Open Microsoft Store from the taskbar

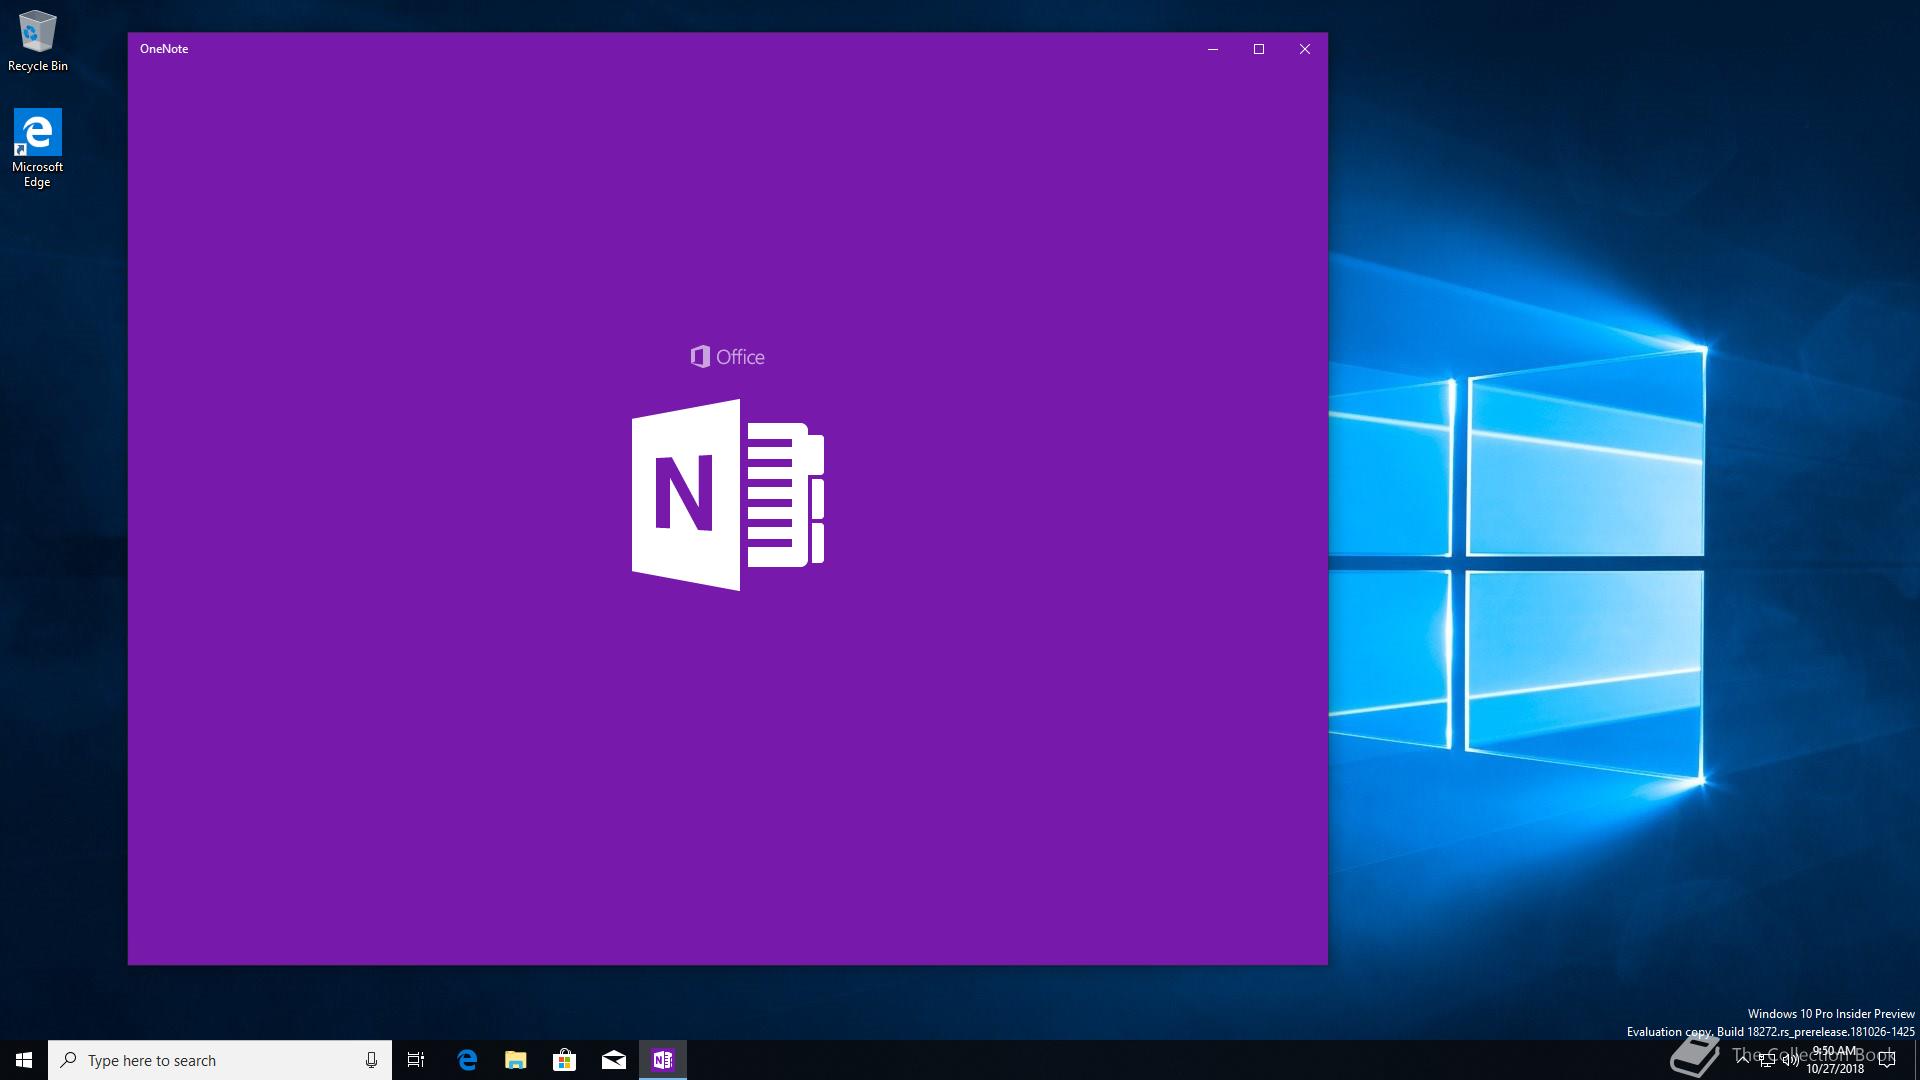click(x=565, y=1060)
